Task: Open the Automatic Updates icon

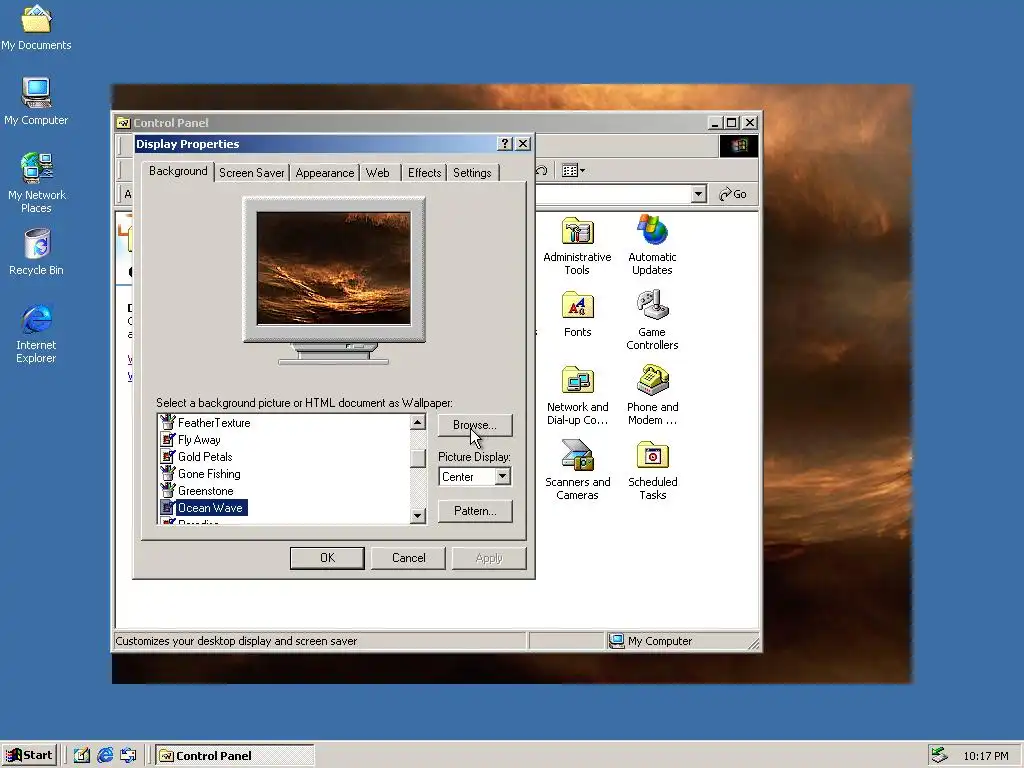Action: 652,246
